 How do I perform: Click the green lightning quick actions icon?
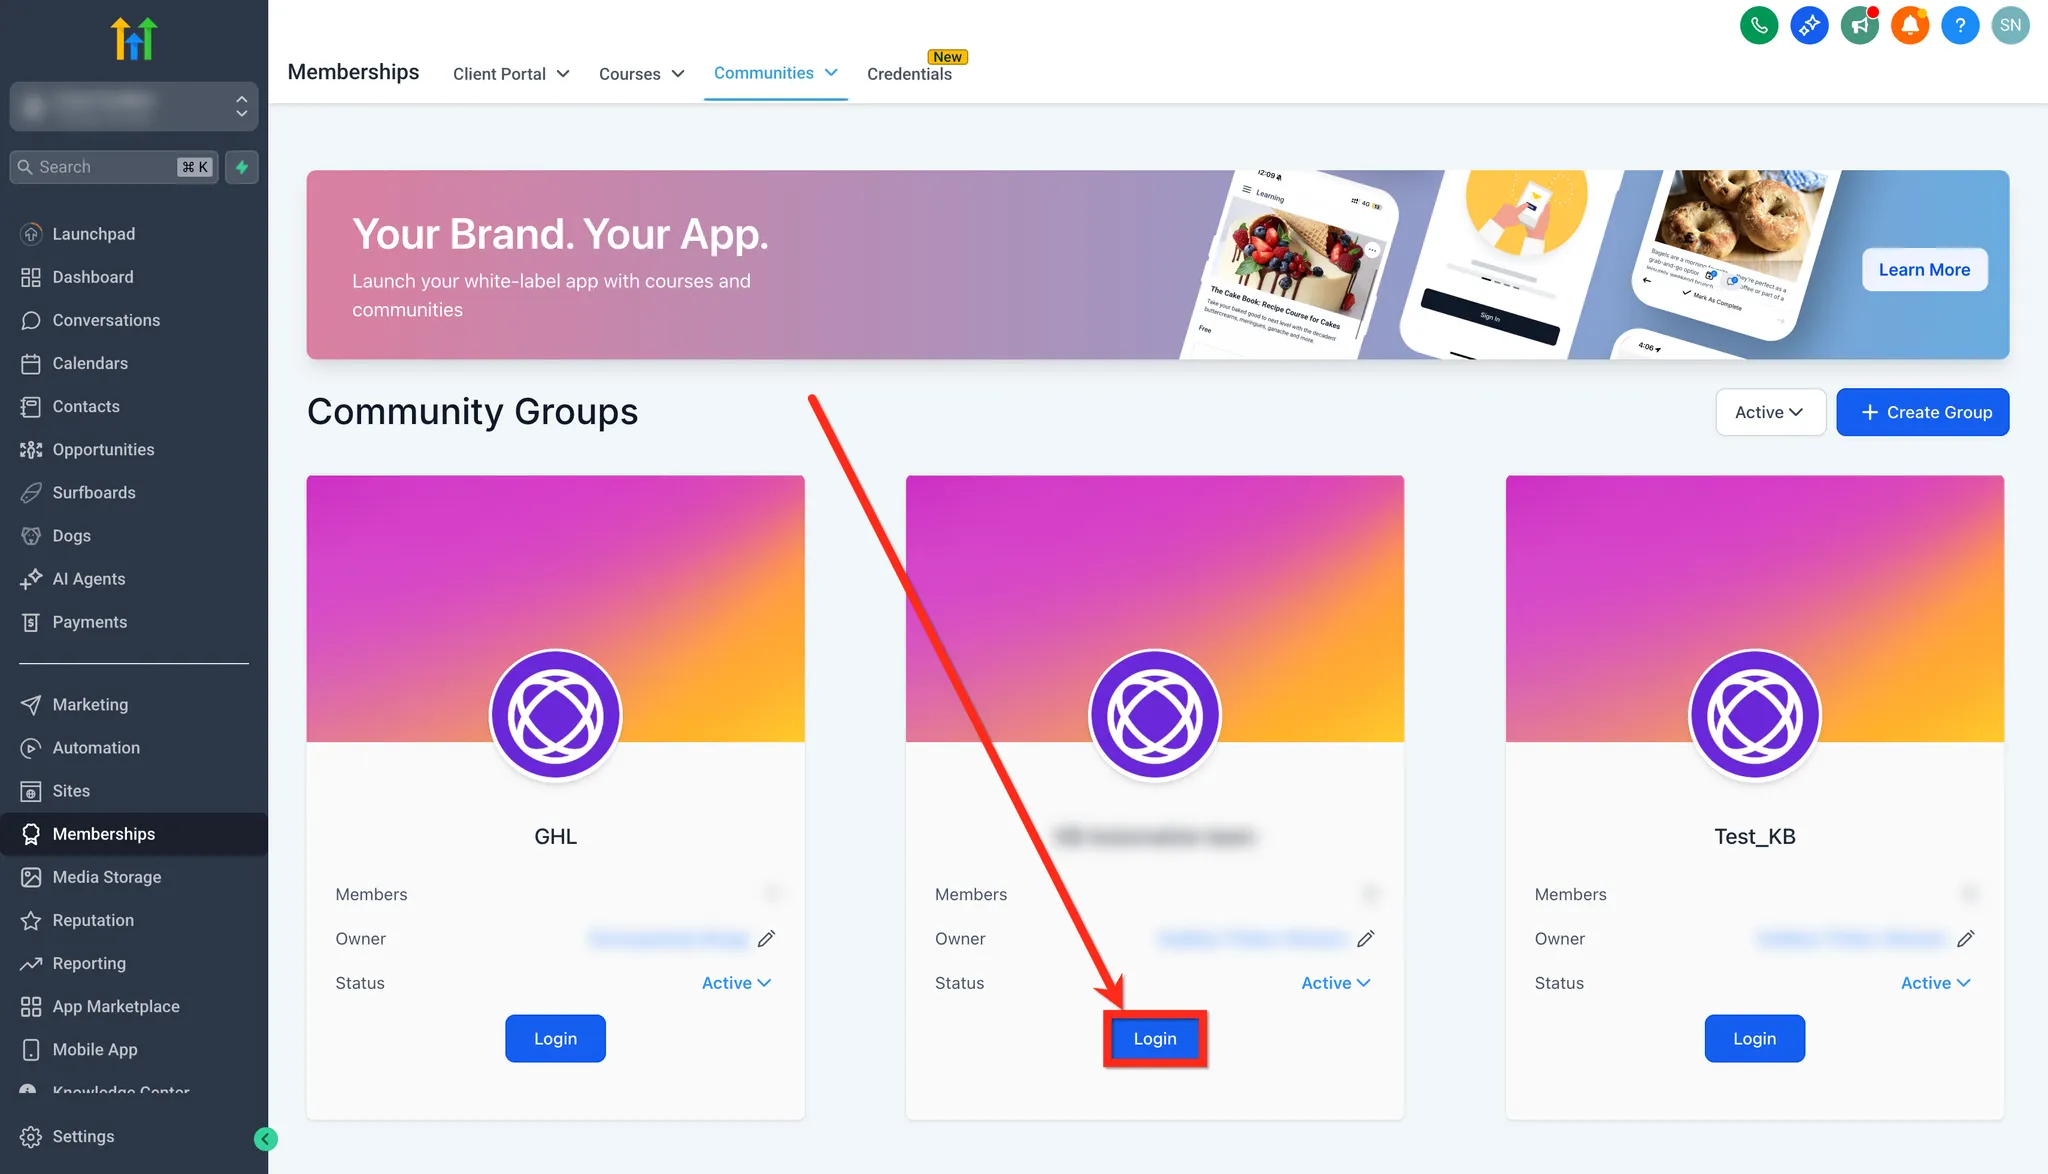[x=242, y=167]
